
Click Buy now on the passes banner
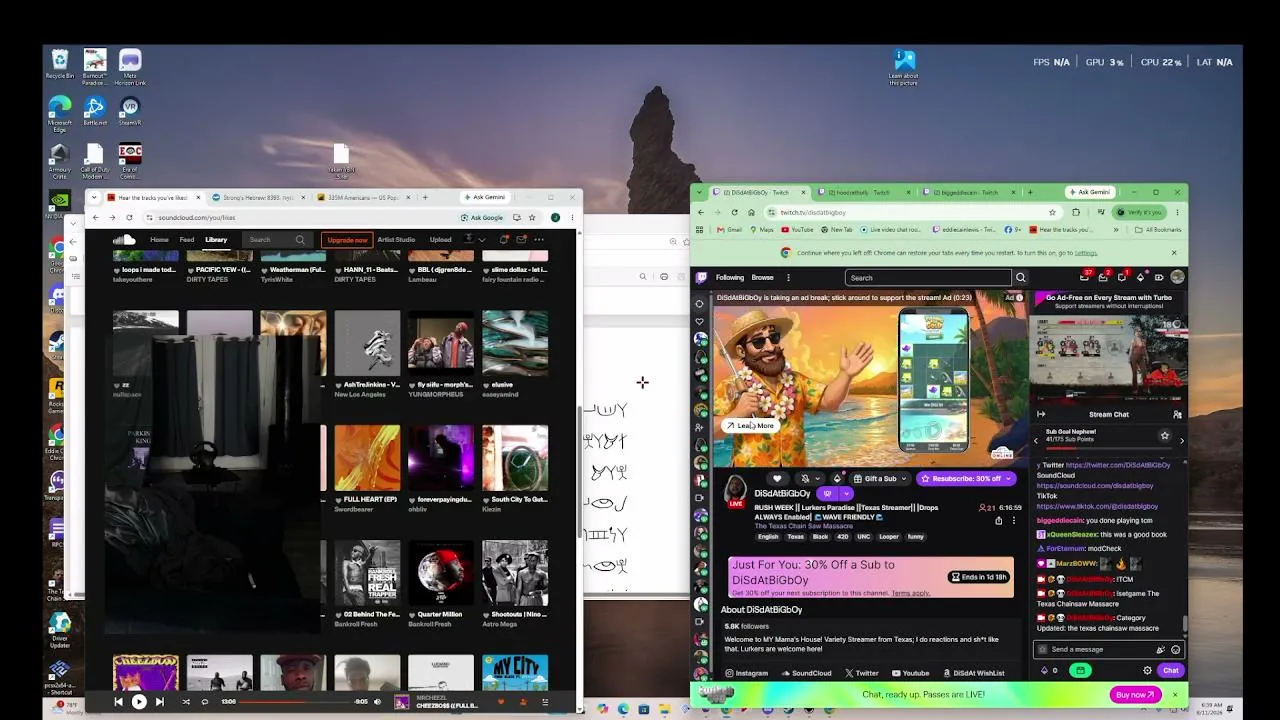point(1135,694)
